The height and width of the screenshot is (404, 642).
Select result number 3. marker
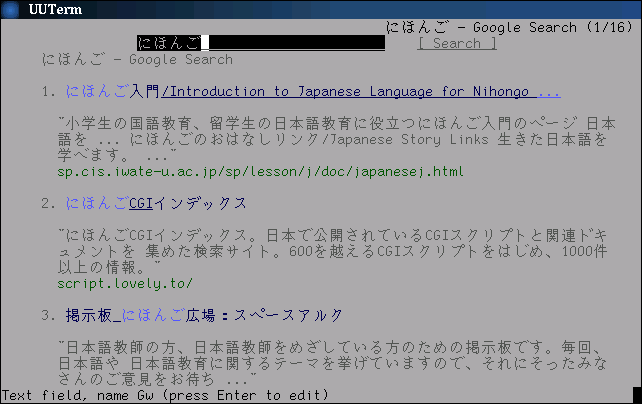[x=49, y=315]
